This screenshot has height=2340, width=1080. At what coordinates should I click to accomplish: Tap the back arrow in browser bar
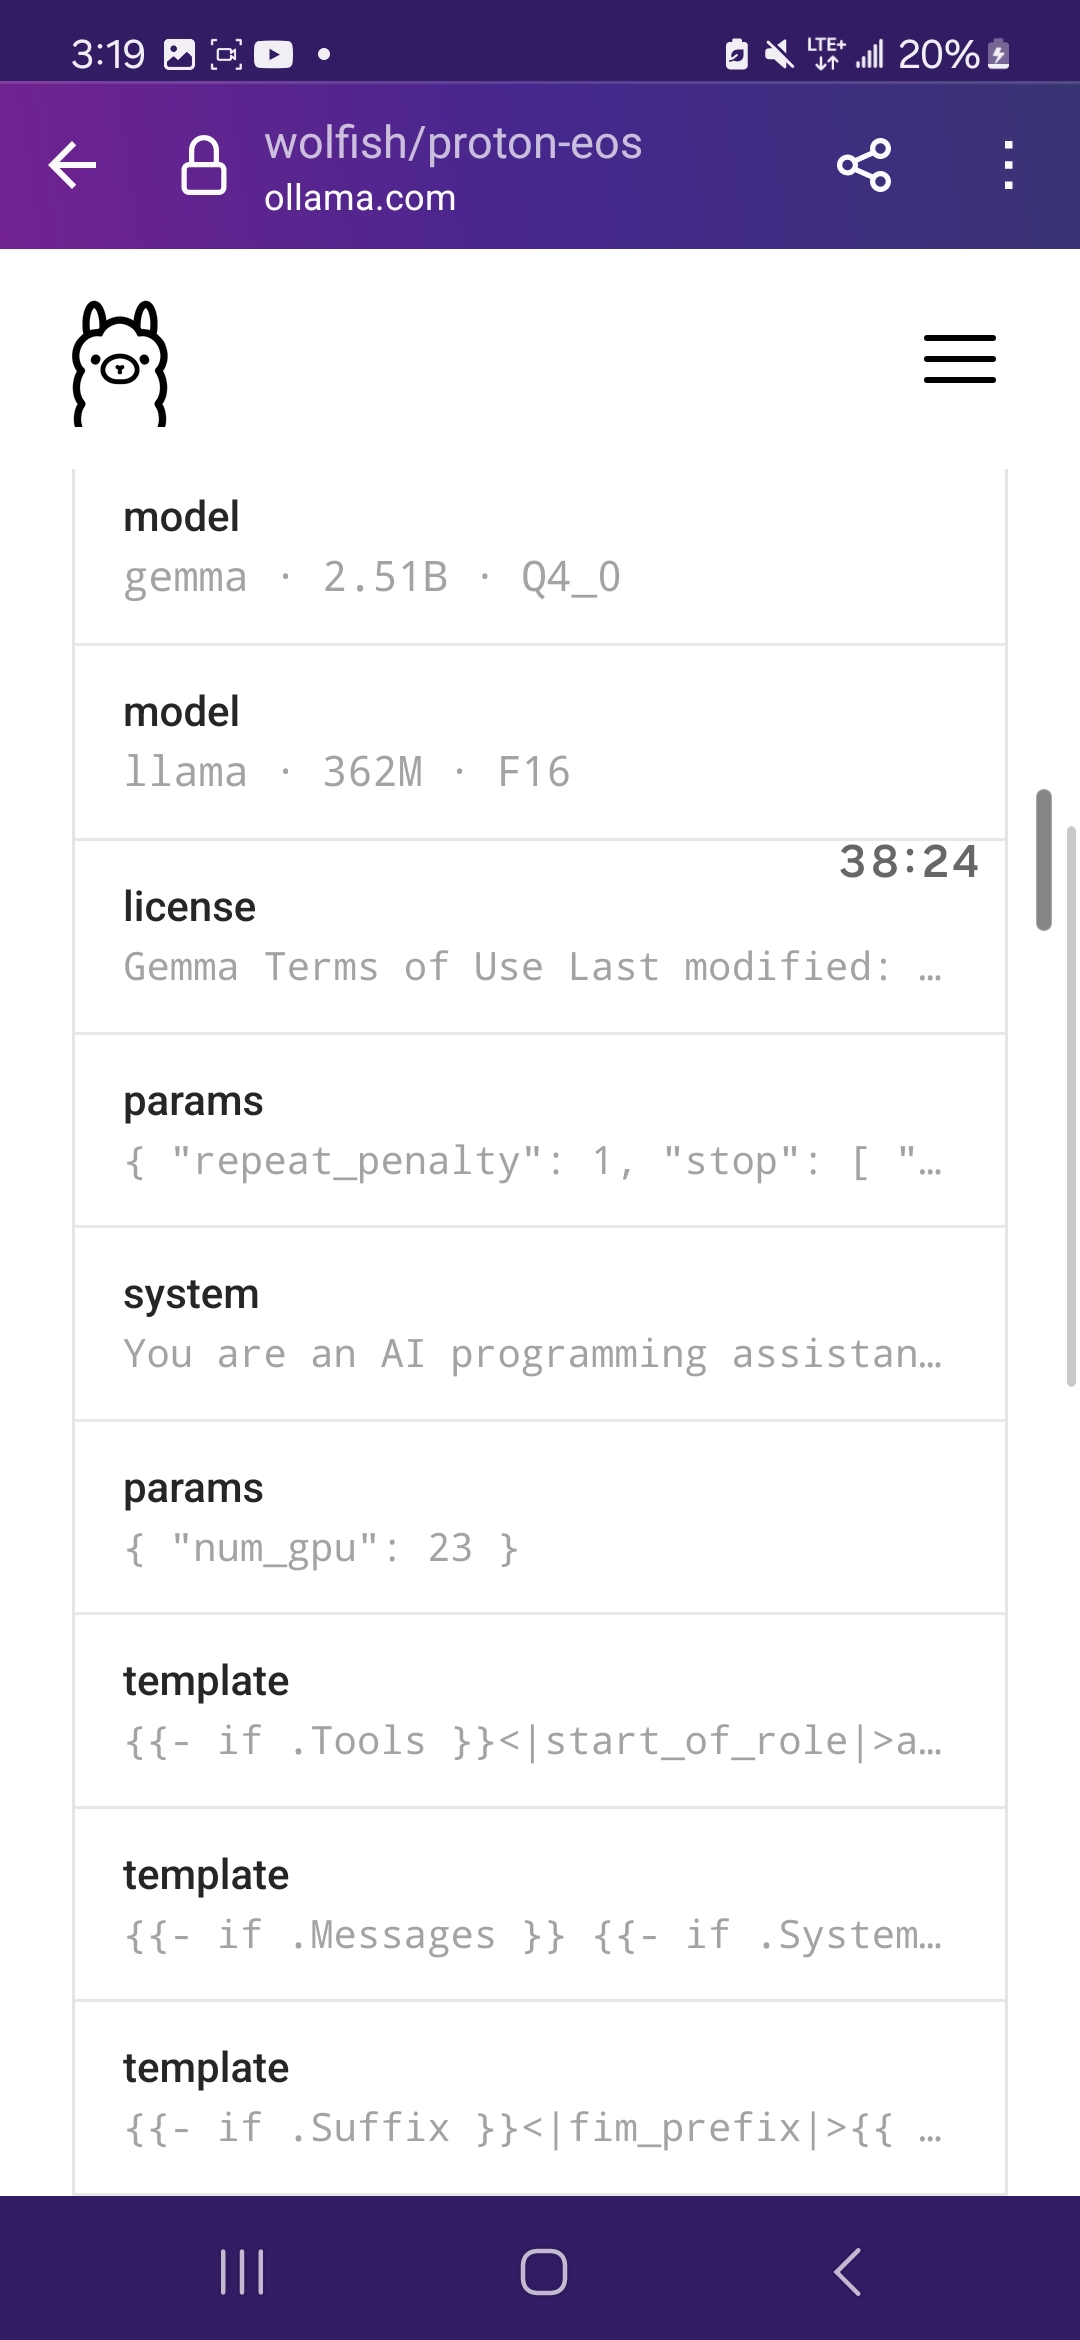coord(73,165)
